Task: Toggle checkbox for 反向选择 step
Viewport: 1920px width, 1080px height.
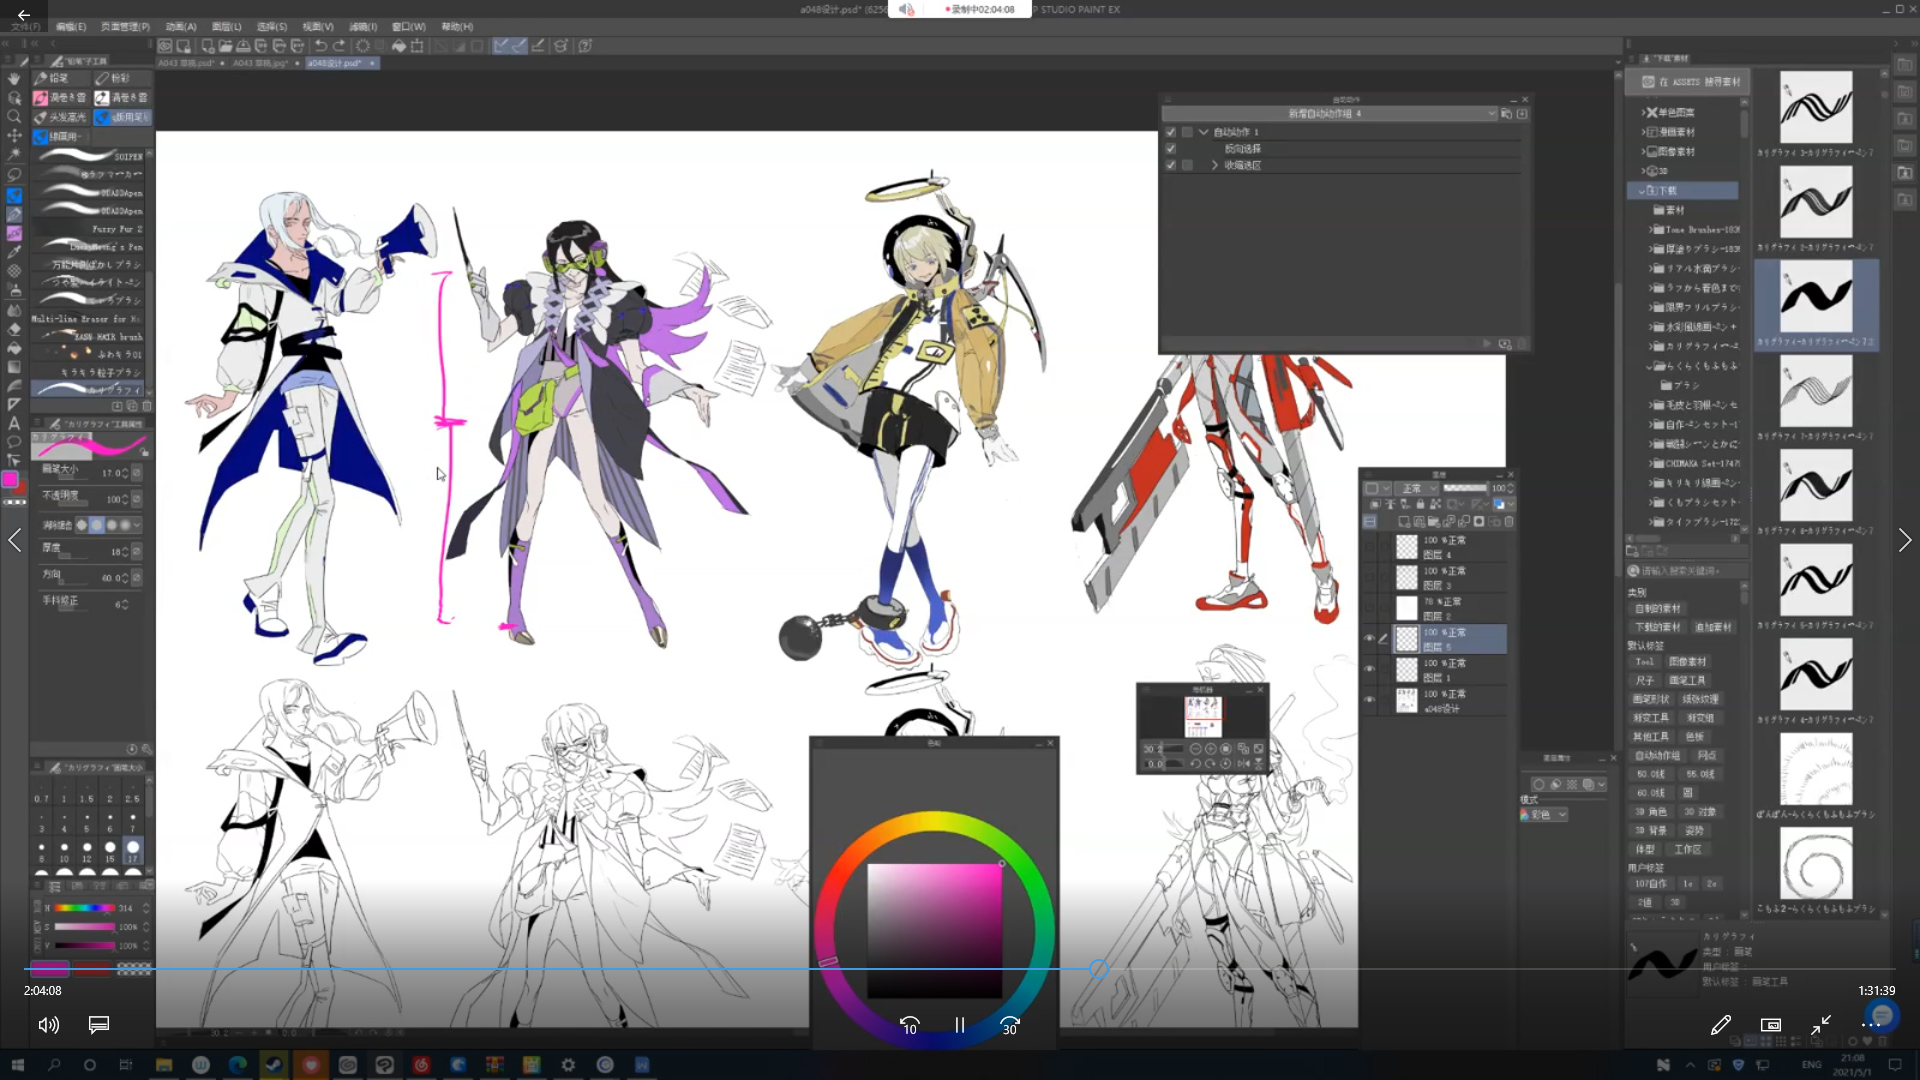Action: 1171,148
